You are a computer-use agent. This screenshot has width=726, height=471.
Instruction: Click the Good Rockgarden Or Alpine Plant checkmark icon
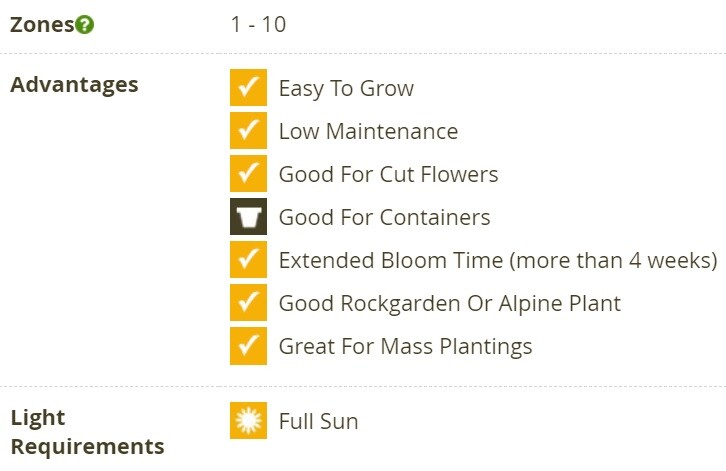(x=248, y=303)
